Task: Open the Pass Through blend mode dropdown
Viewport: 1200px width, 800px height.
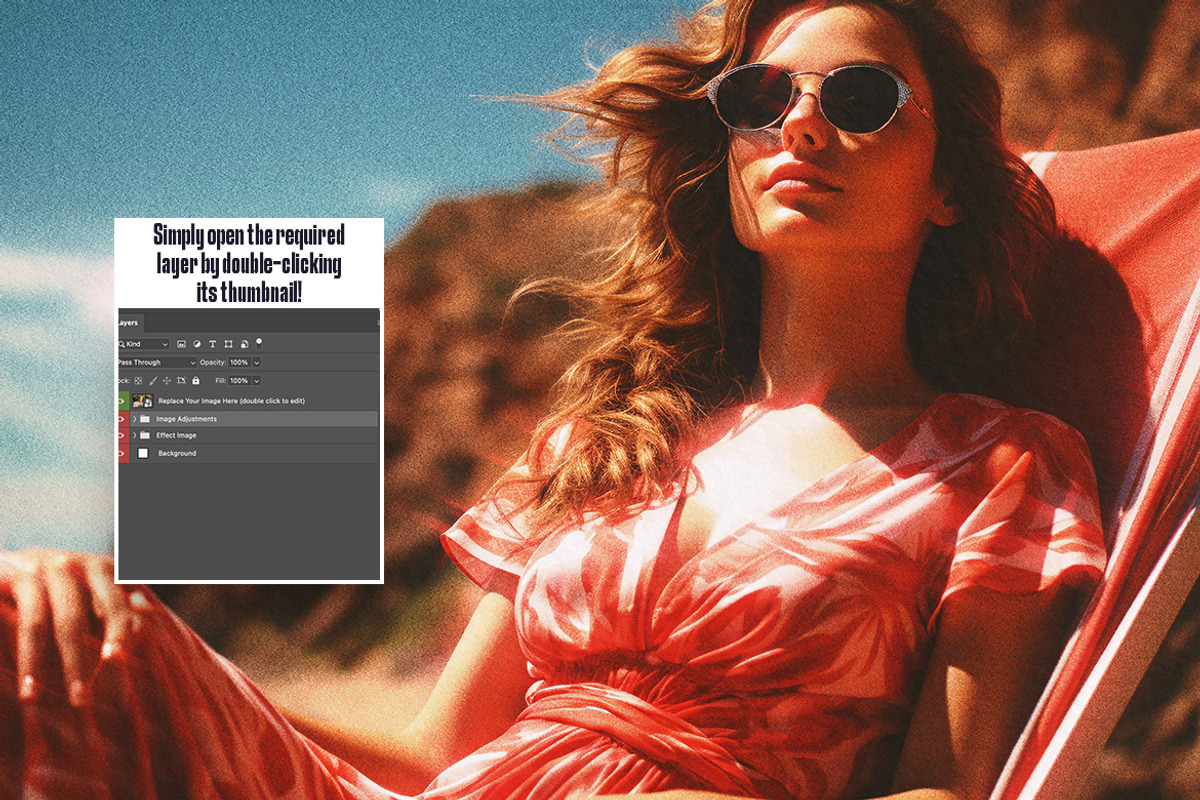Action: (x=157, y=363)
